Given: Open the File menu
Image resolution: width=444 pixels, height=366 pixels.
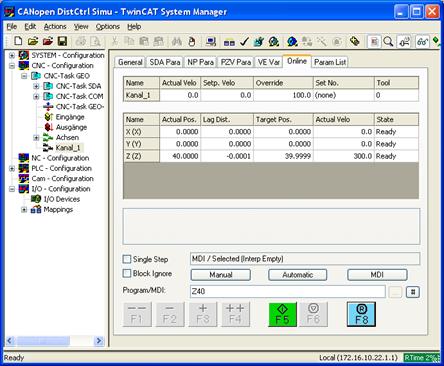Looking at the screenshot, I should pyautogui.click(x=12, y=27).
